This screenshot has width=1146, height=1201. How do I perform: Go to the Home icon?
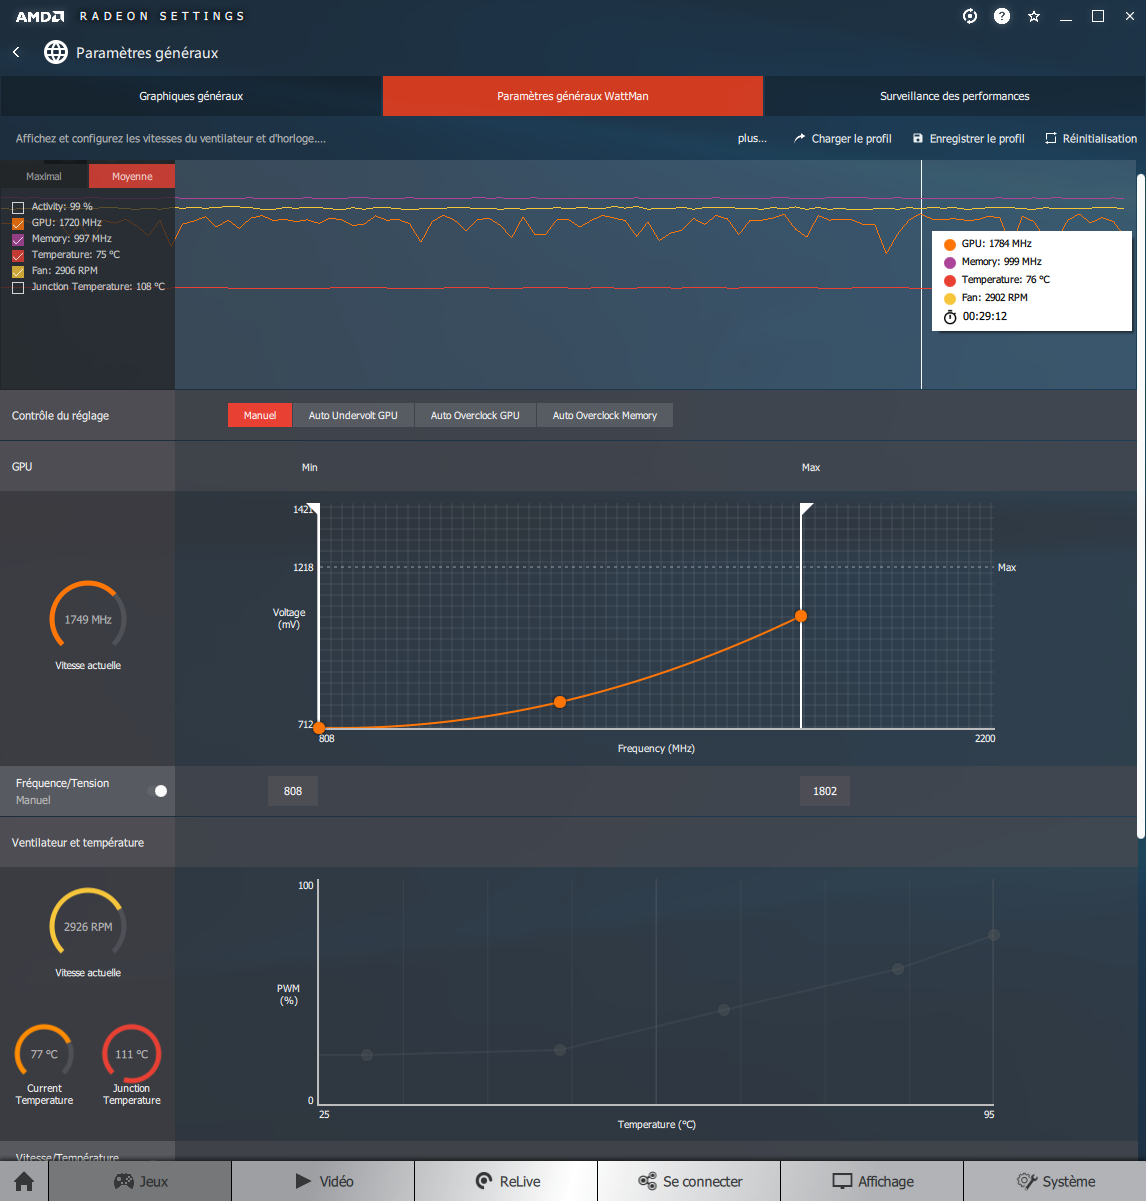point(24,1181)
